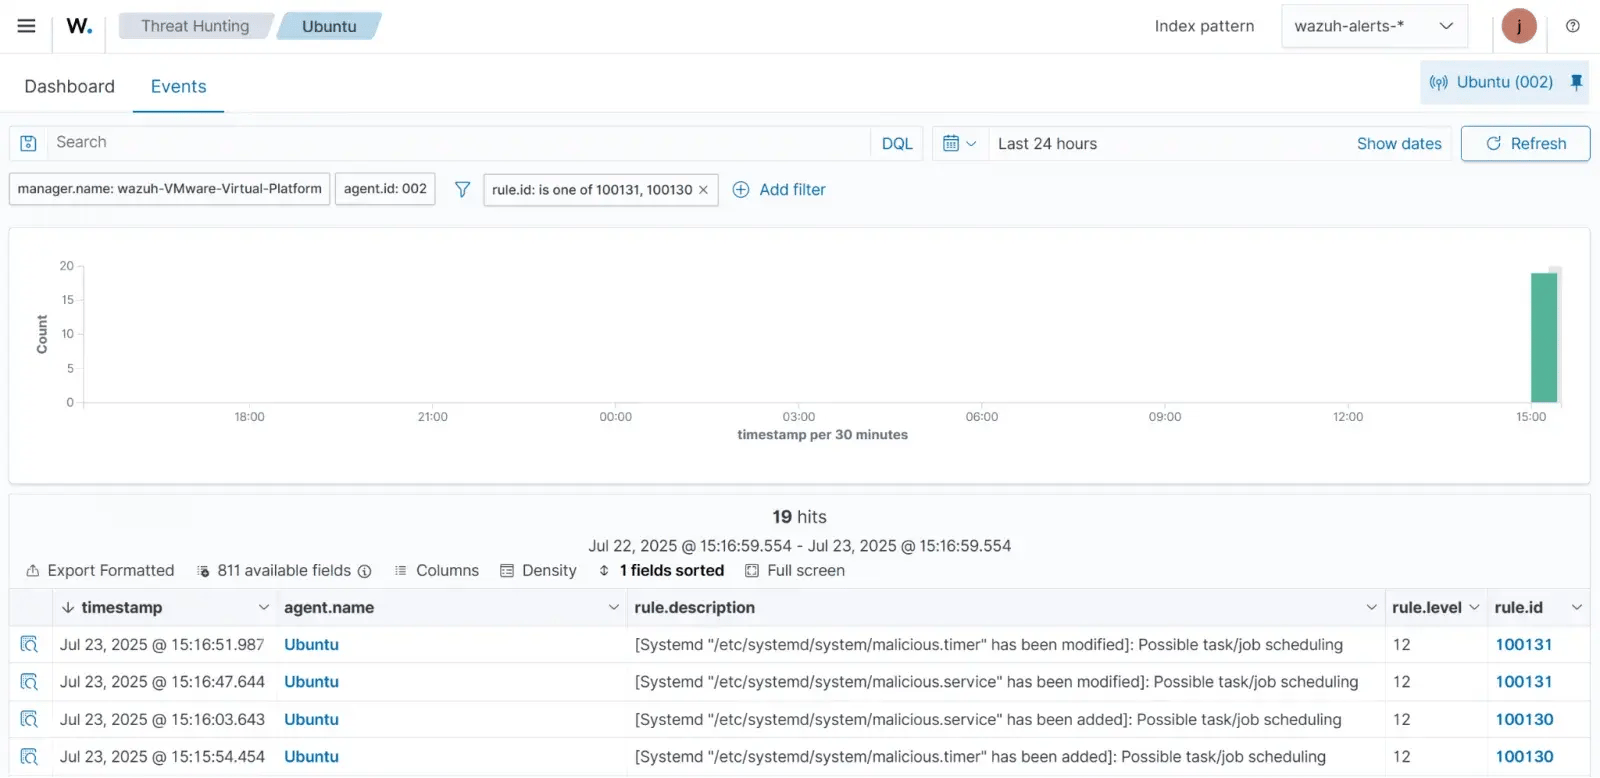1600x778 pixels.
Task: Open Ubuntu agent link for 15:15:54.454 event
Action: (311, 756)
